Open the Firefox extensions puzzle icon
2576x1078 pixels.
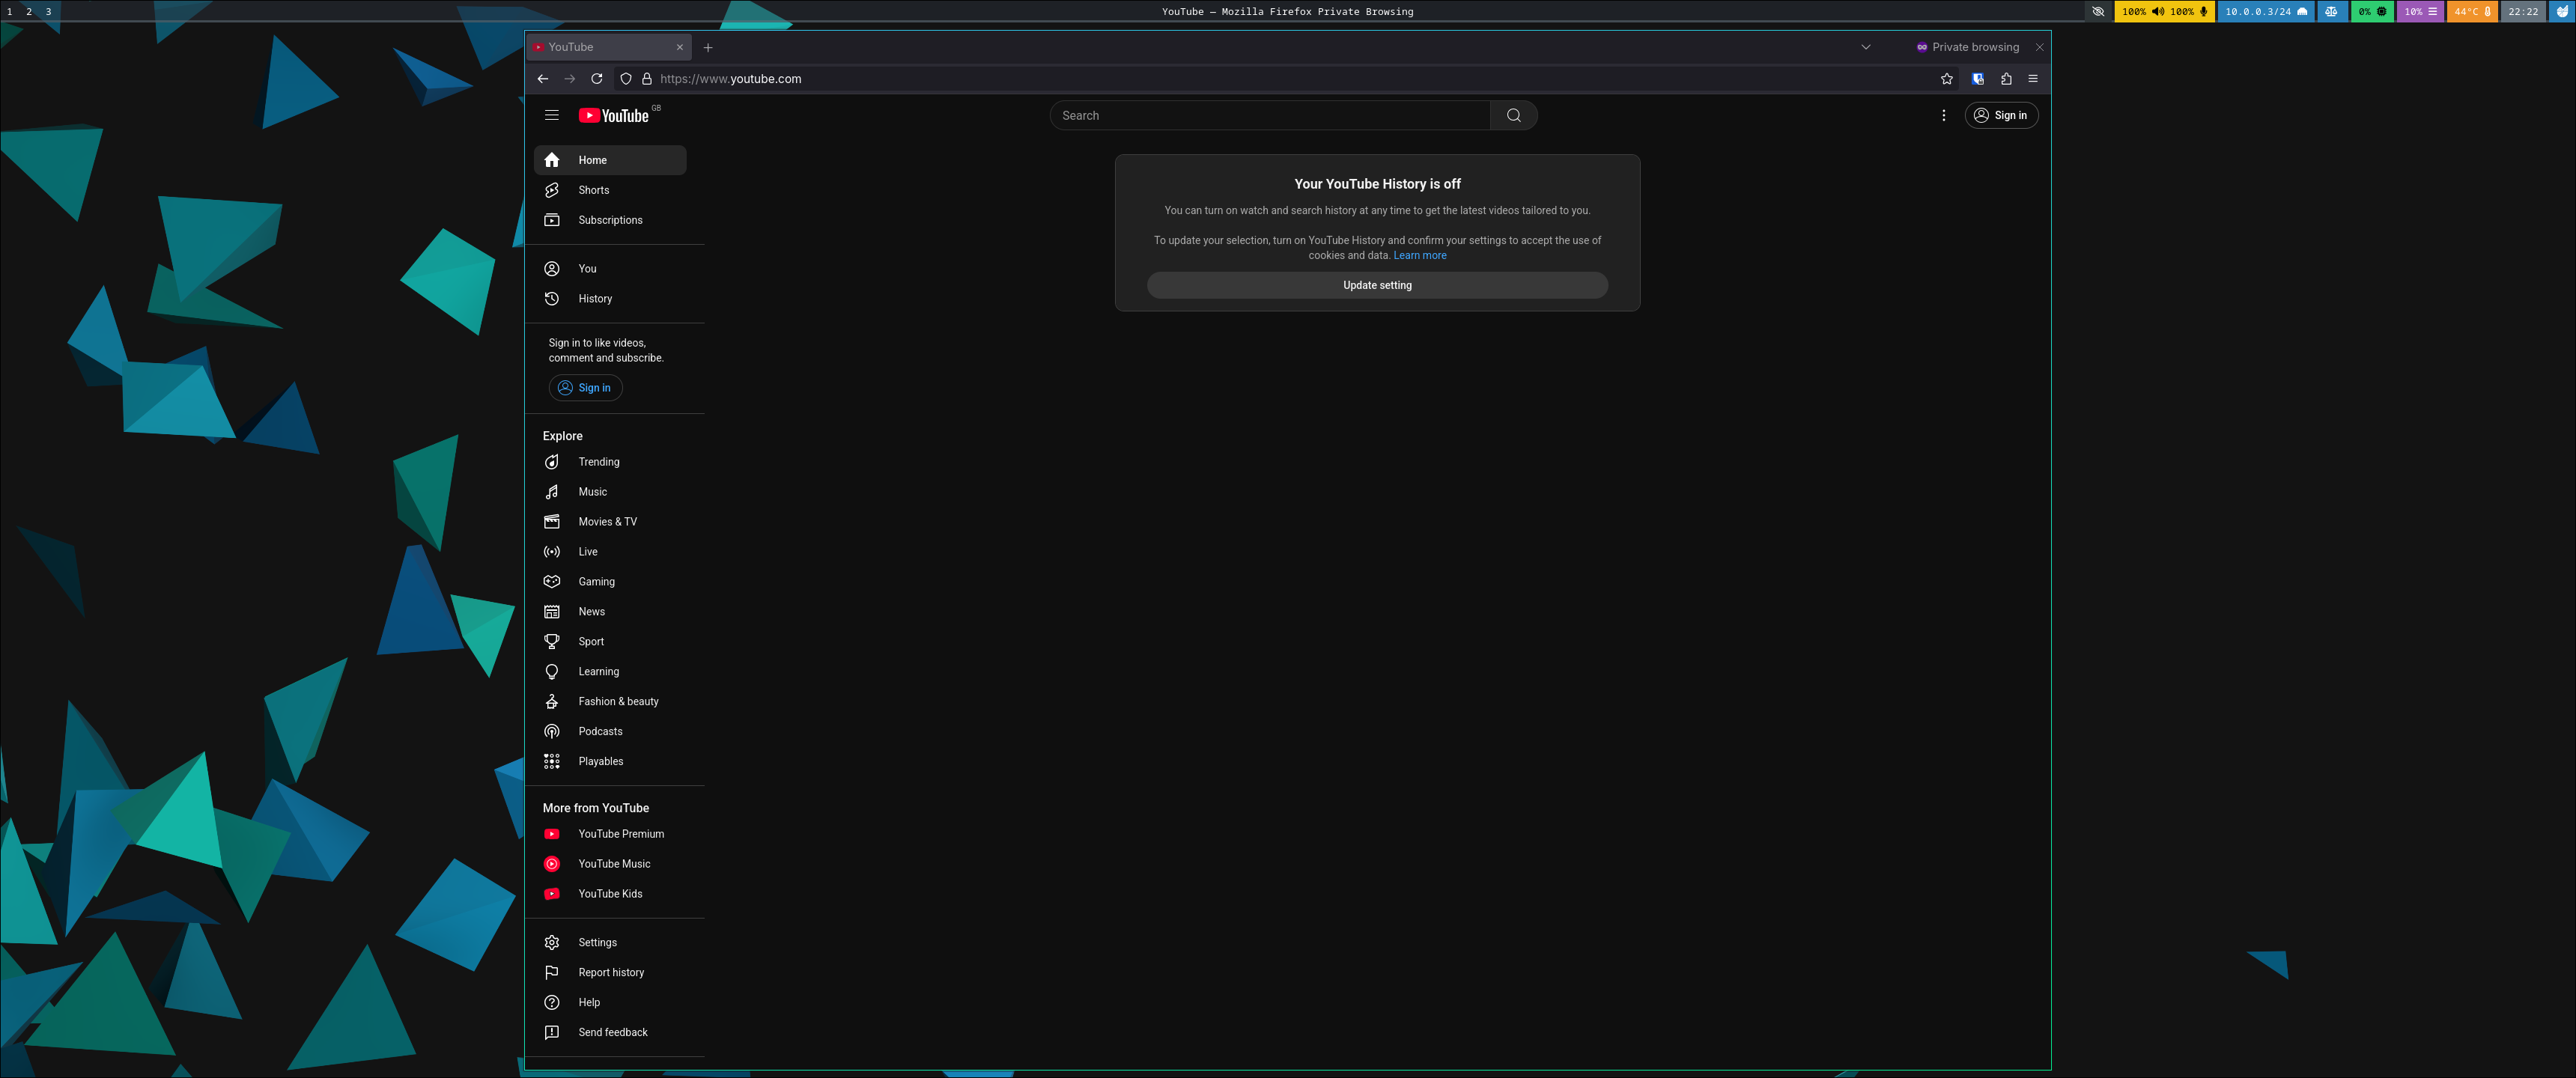click(2005, 79)
